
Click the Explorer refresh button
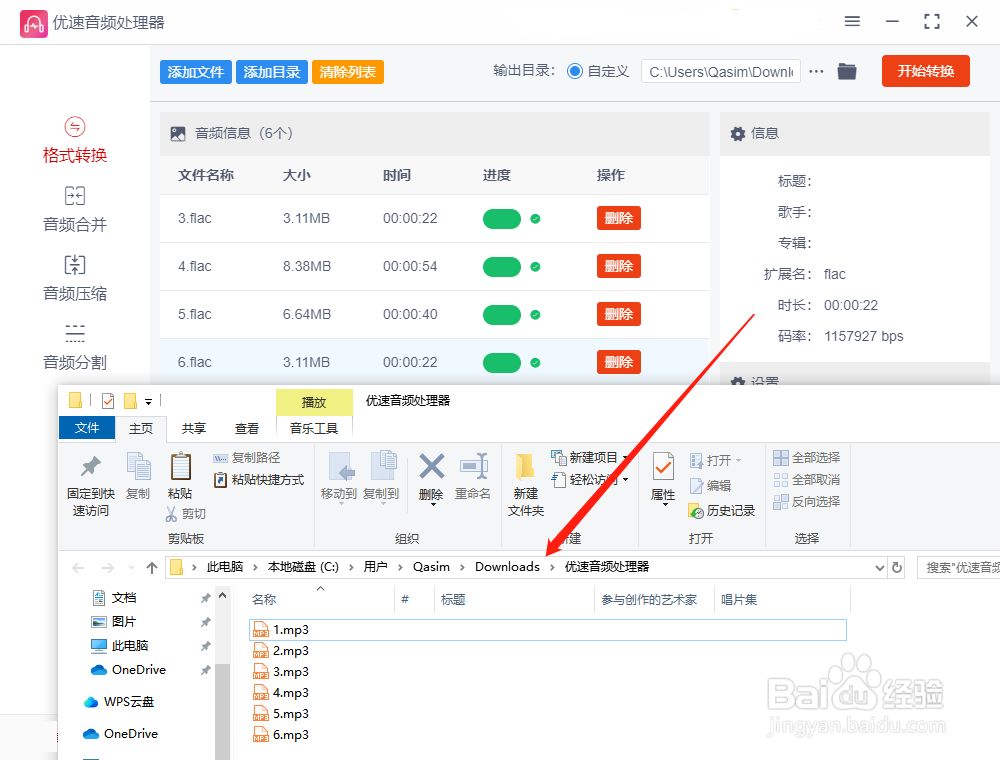click(x=897, y=567)
